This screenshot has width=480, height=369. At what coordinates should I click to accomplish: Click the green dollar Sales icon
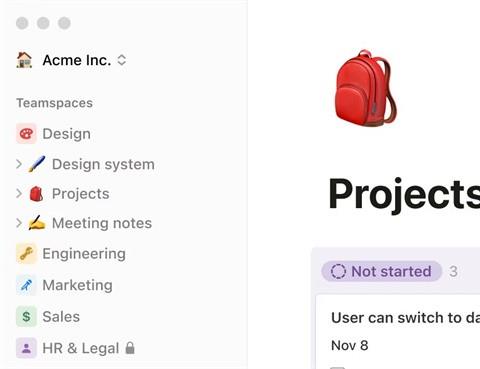click(x=26, y=316)
